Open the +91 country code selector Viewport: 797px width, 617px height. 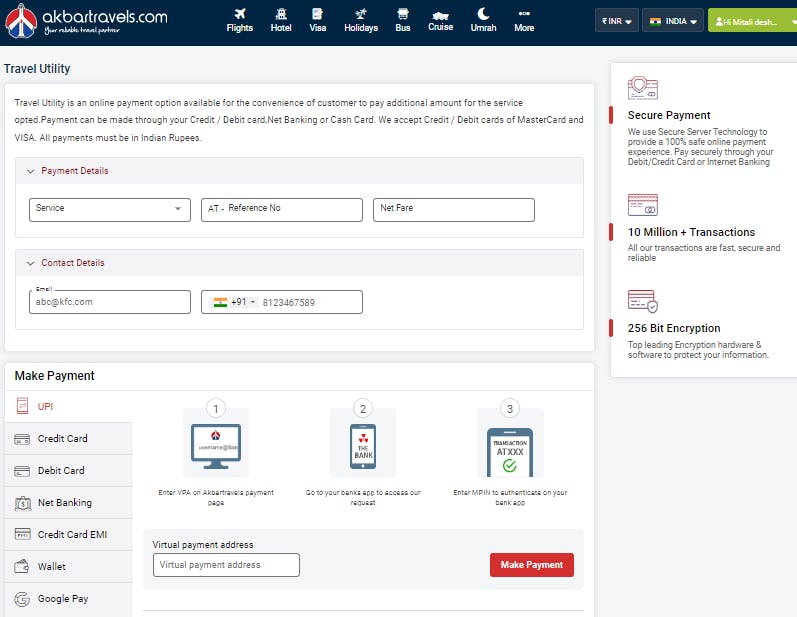[235, 302]
